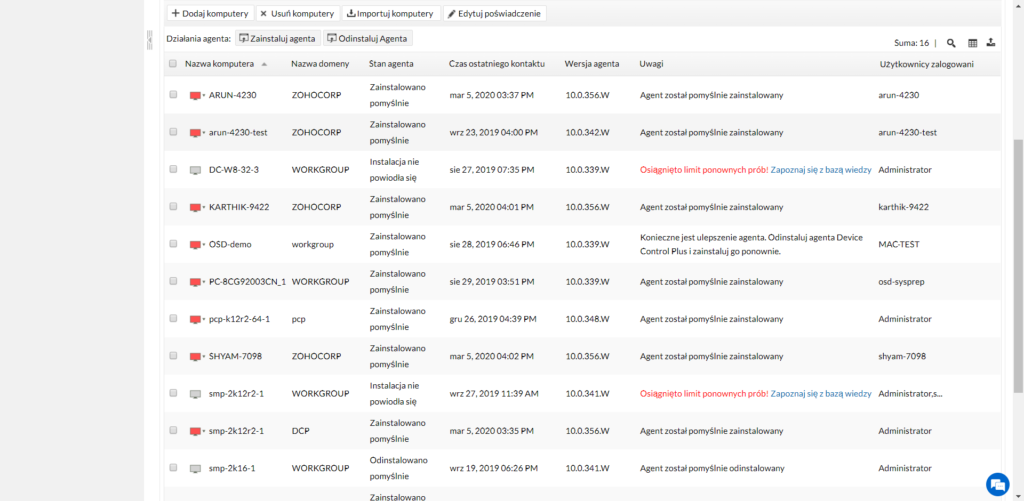Check the box for KARTHIK-9422 row

point(173,207)
